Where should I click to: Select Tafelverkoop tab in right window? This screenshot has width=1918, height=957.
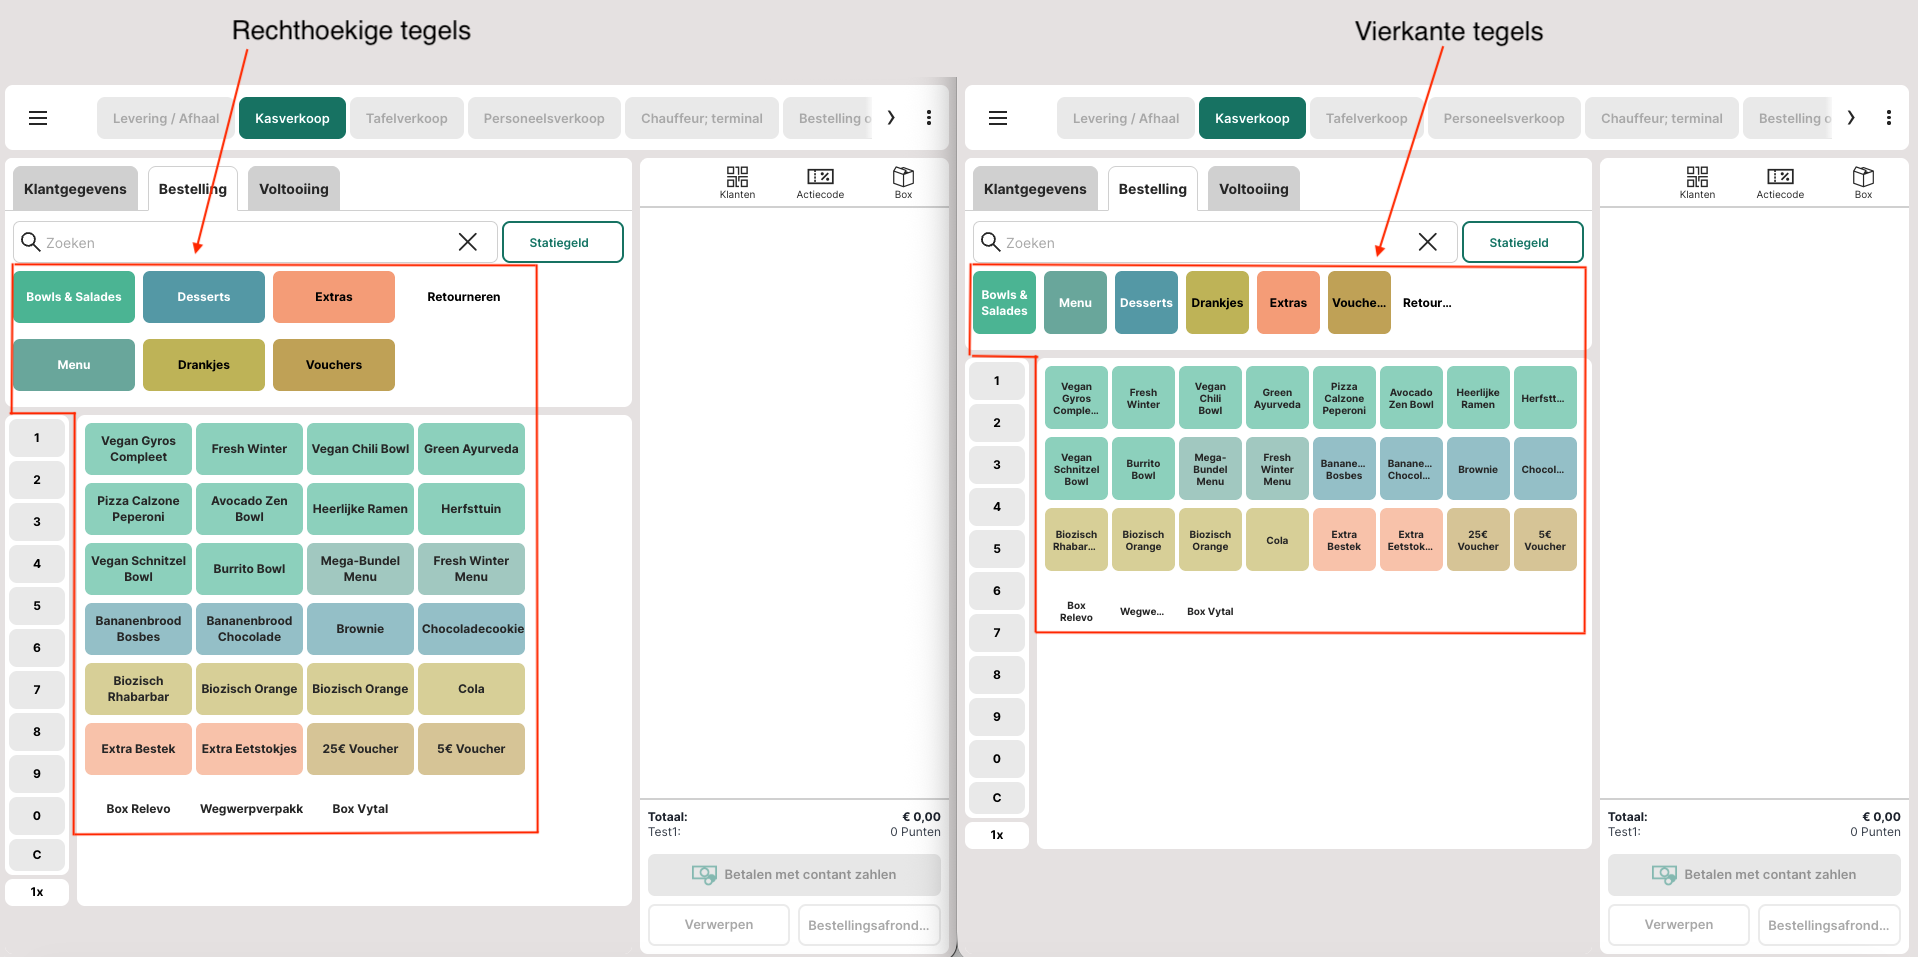coord(1366,118)
